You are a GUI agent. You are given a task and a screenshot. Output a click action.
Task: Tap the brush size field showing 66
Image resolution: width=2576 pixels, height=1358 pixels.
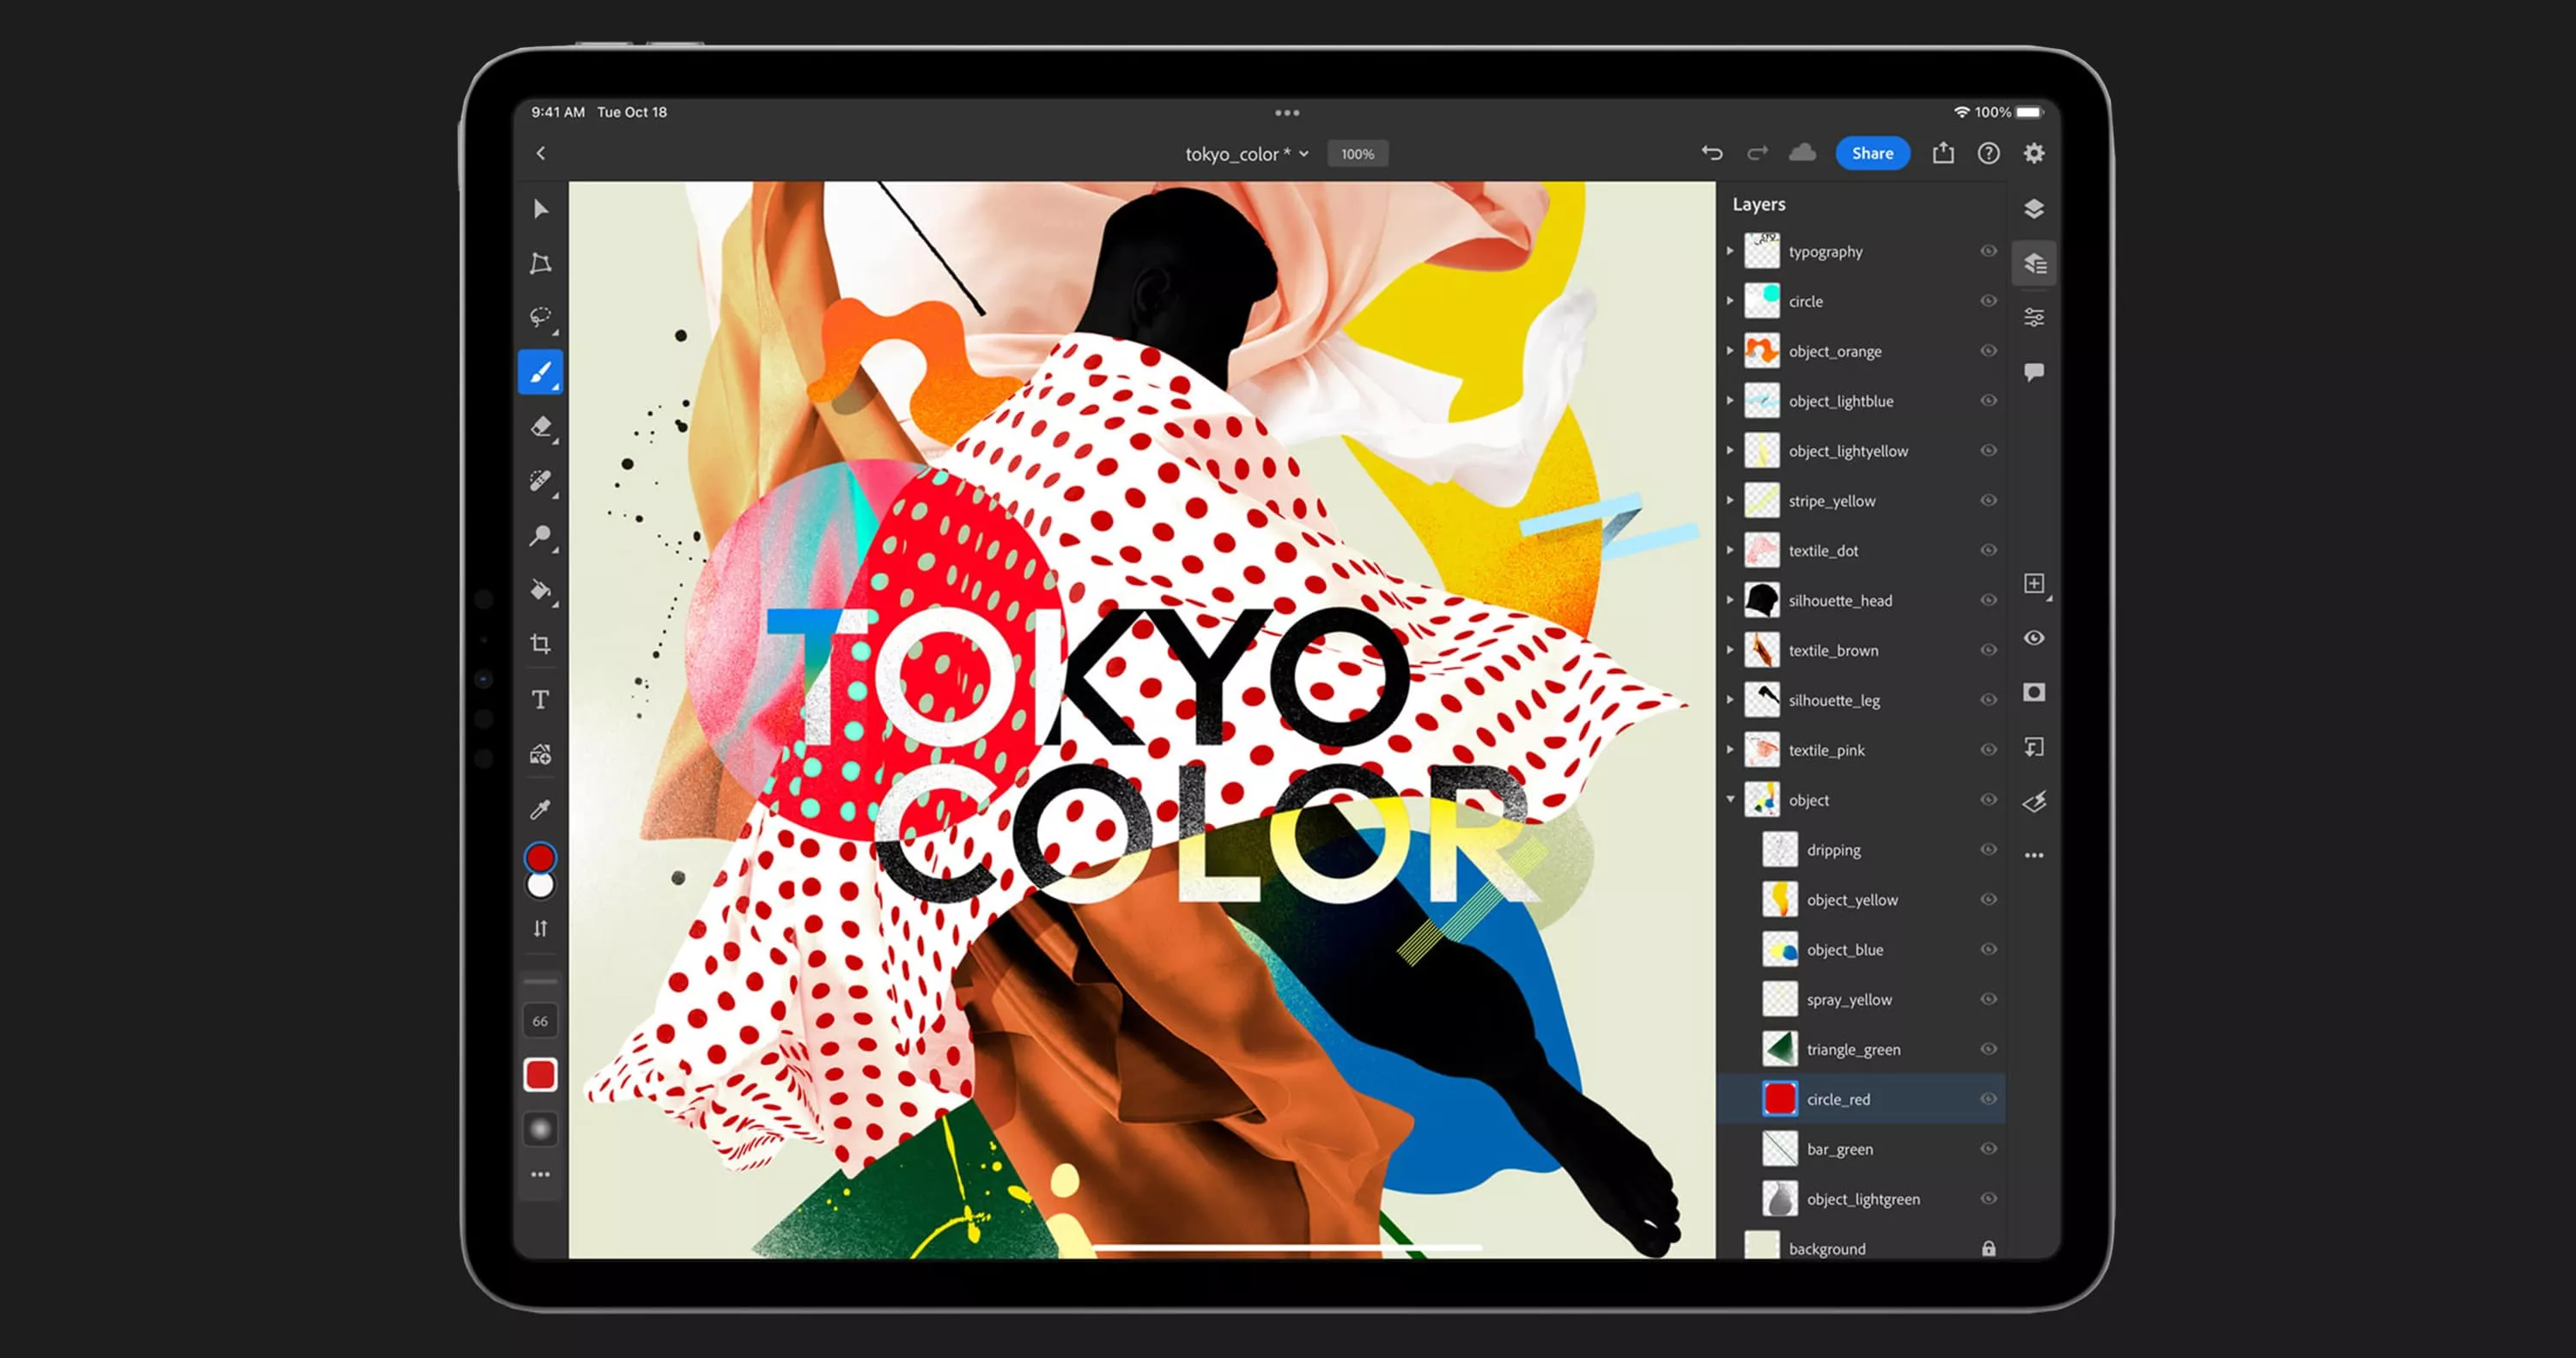pos(540,1020)
